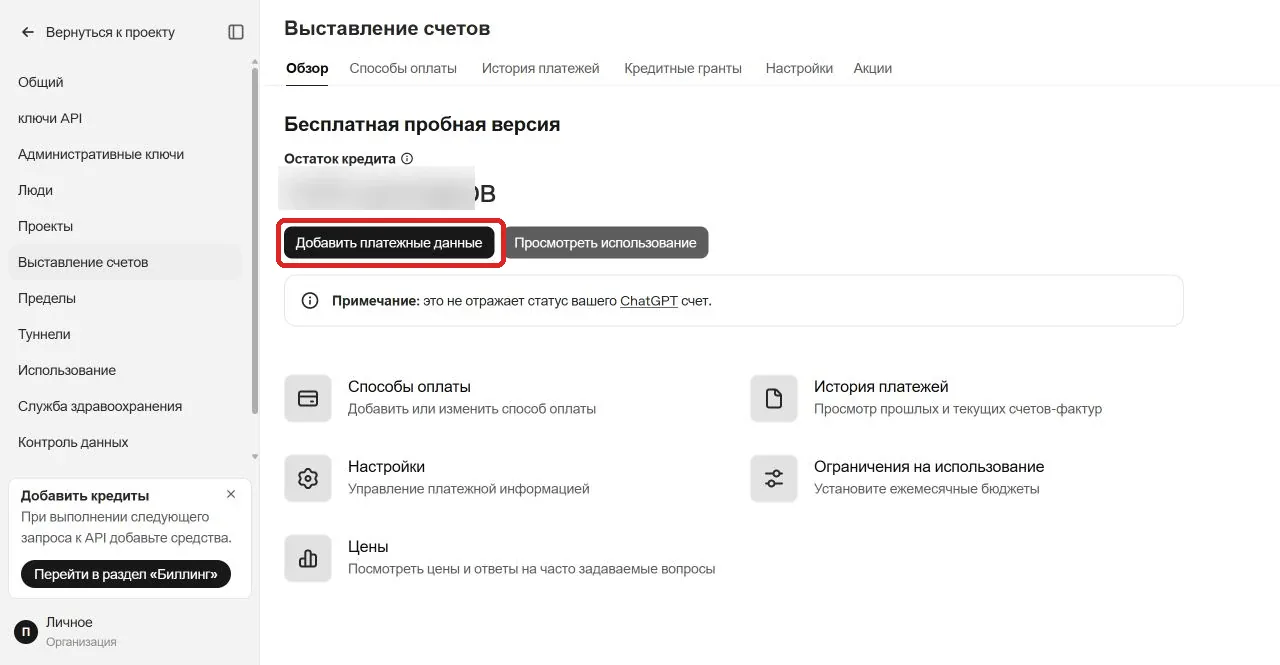Click the sliders icon for Ограничения на использование

tap(774, 478)
